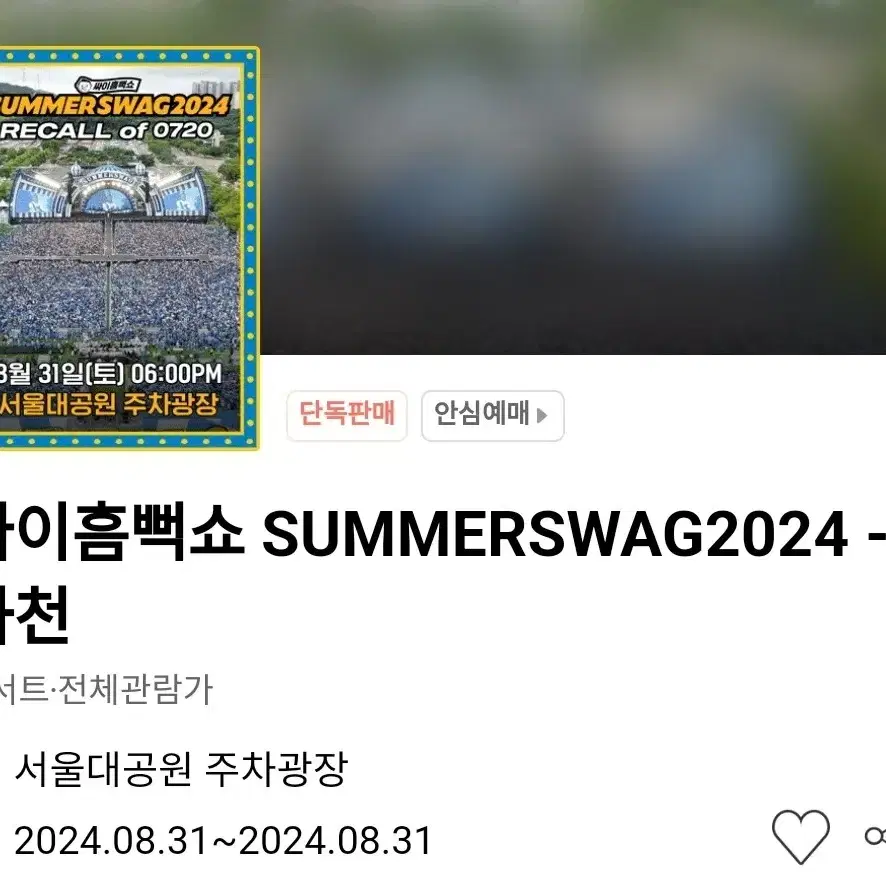The width and height of the screenshot is (886, 886).
Task: Select the 단독판매 exclusive sale badge
Action: click(x=346, y=415)
